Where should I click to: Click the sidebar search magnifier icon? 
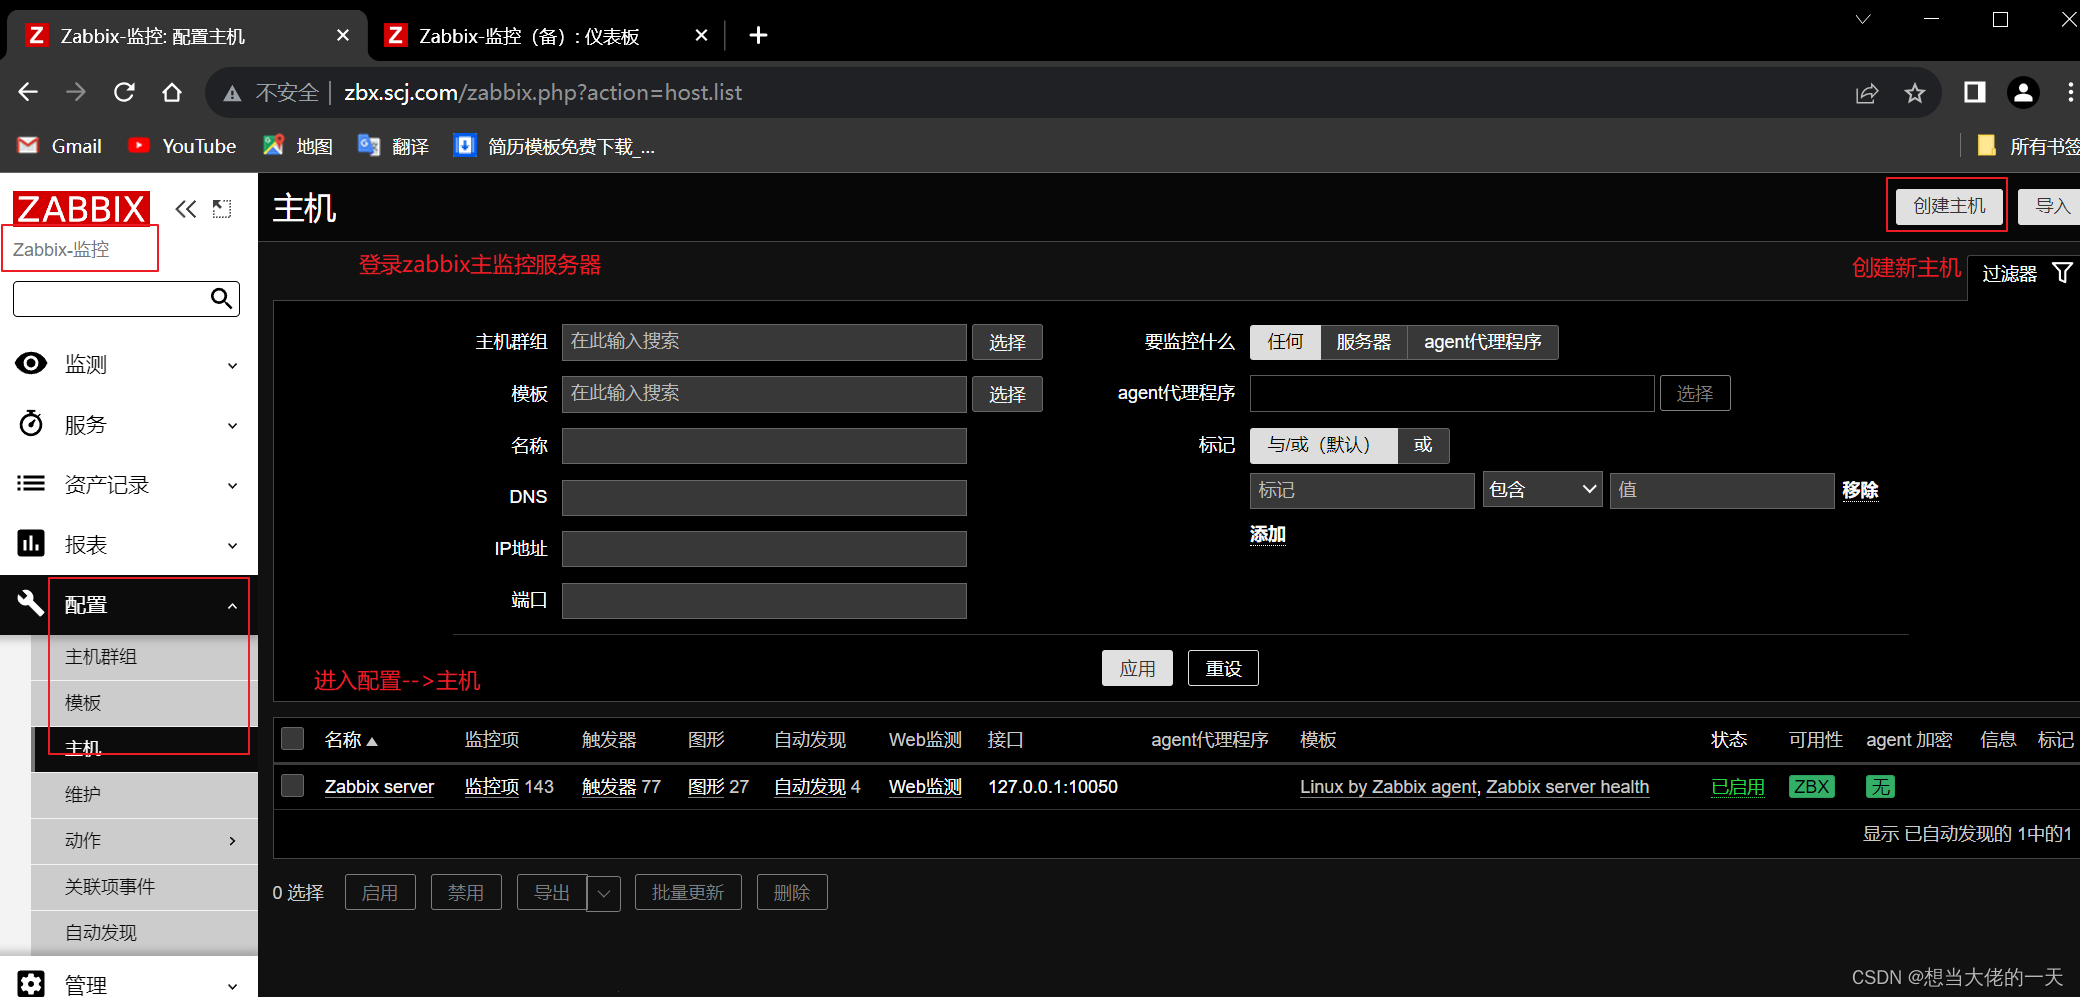click(221, 298)
